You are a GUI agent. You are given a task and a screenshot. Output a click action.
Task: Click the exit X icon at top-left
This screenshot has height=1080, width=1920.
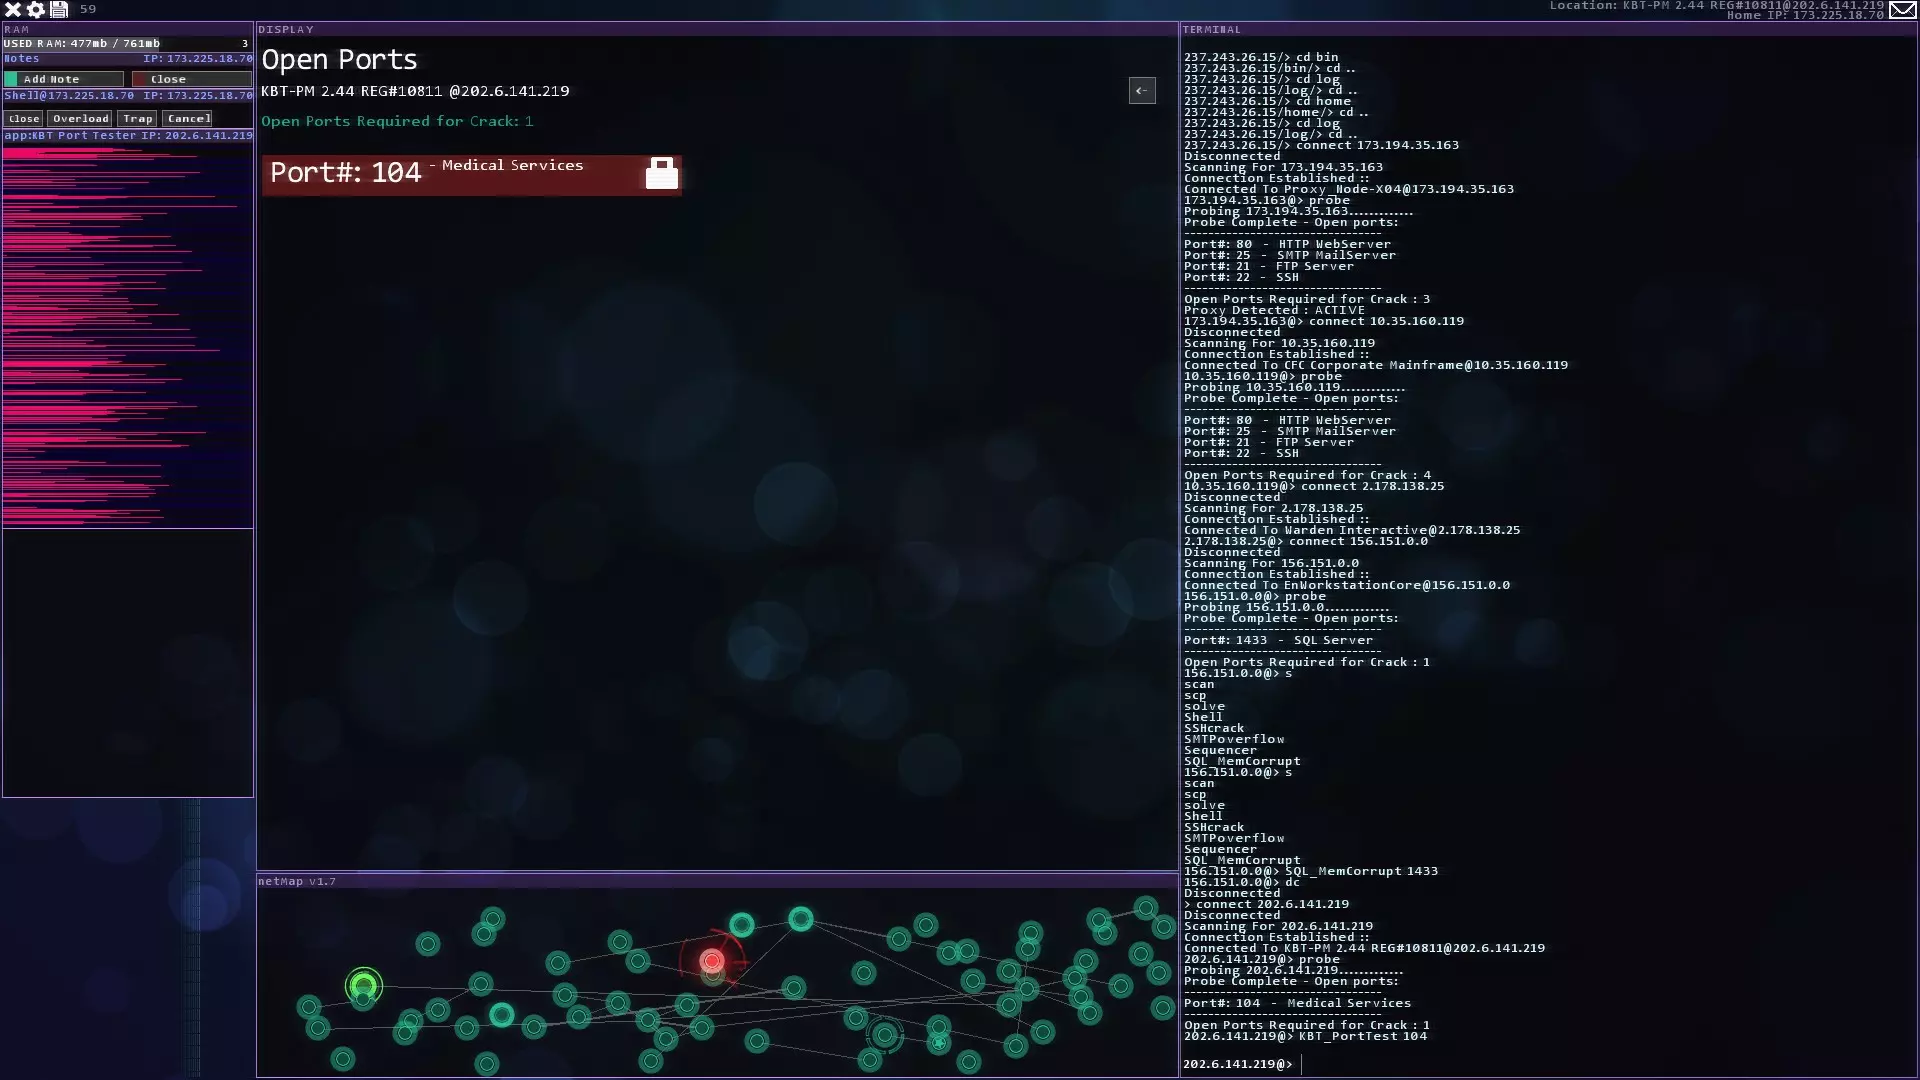pyautogui.click(x=13, y=9)
